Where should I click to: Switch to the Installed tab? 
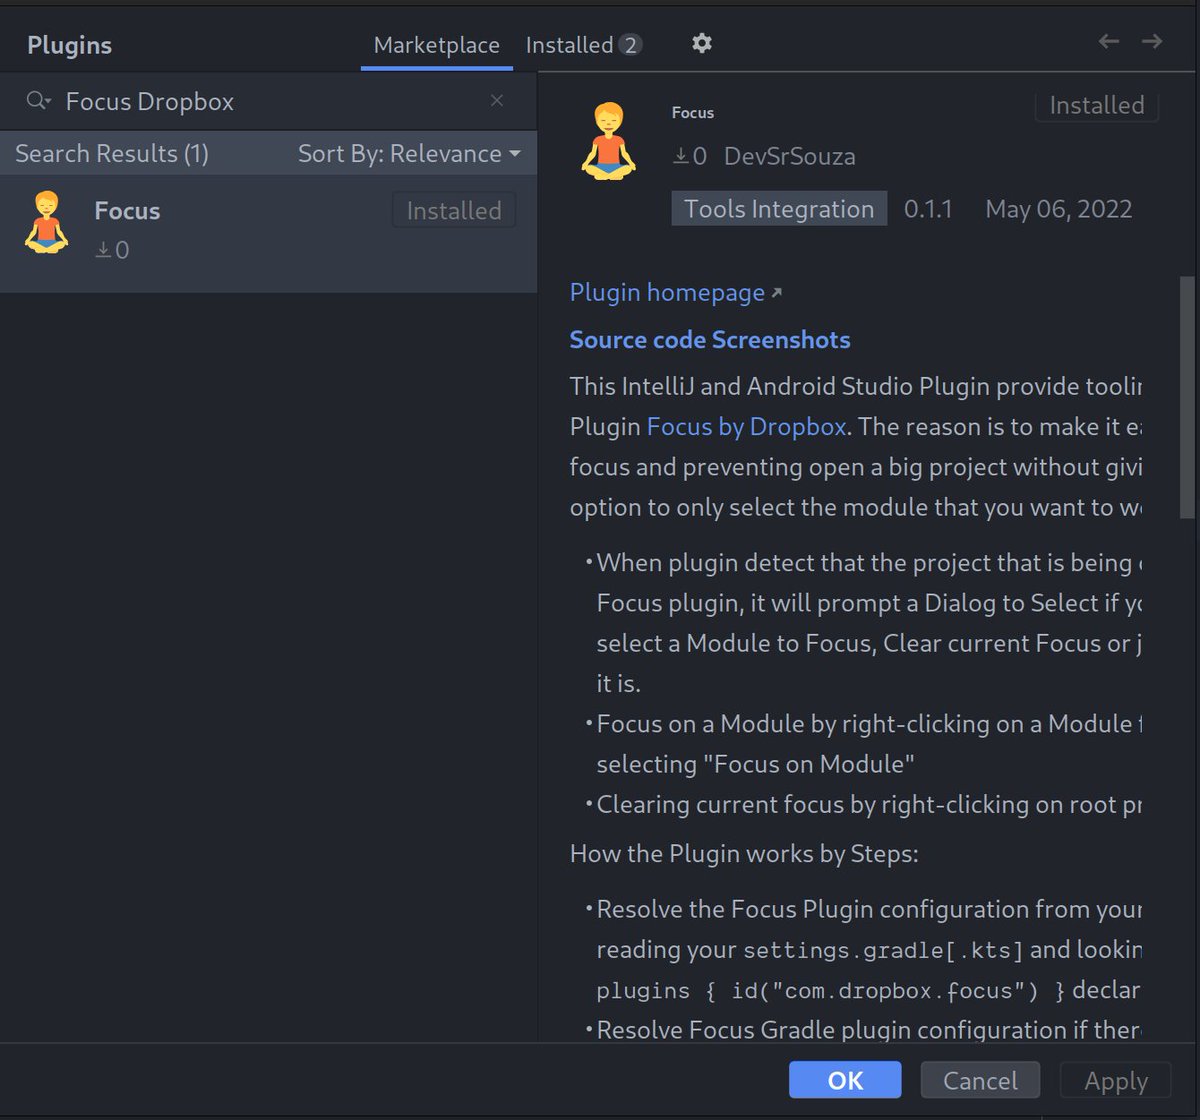click(x=584, y=45)
